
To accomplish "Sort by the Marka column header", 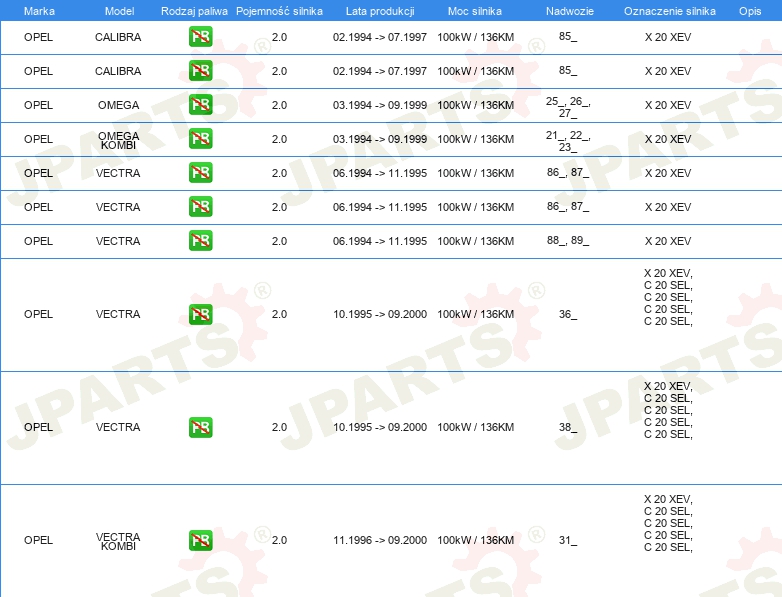I will [39, 11].
